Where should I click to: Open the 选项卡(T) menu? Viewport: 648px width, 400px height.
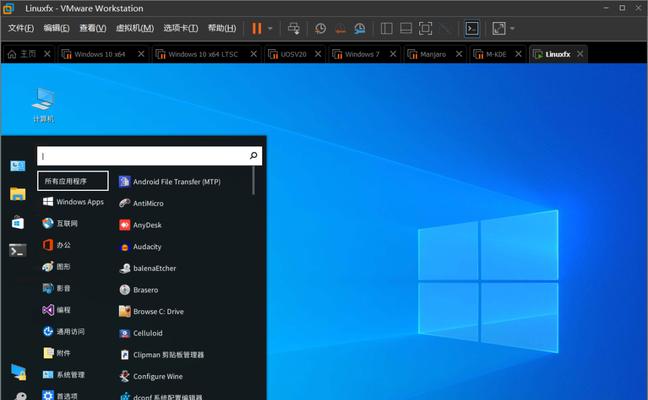click(181, 28)
